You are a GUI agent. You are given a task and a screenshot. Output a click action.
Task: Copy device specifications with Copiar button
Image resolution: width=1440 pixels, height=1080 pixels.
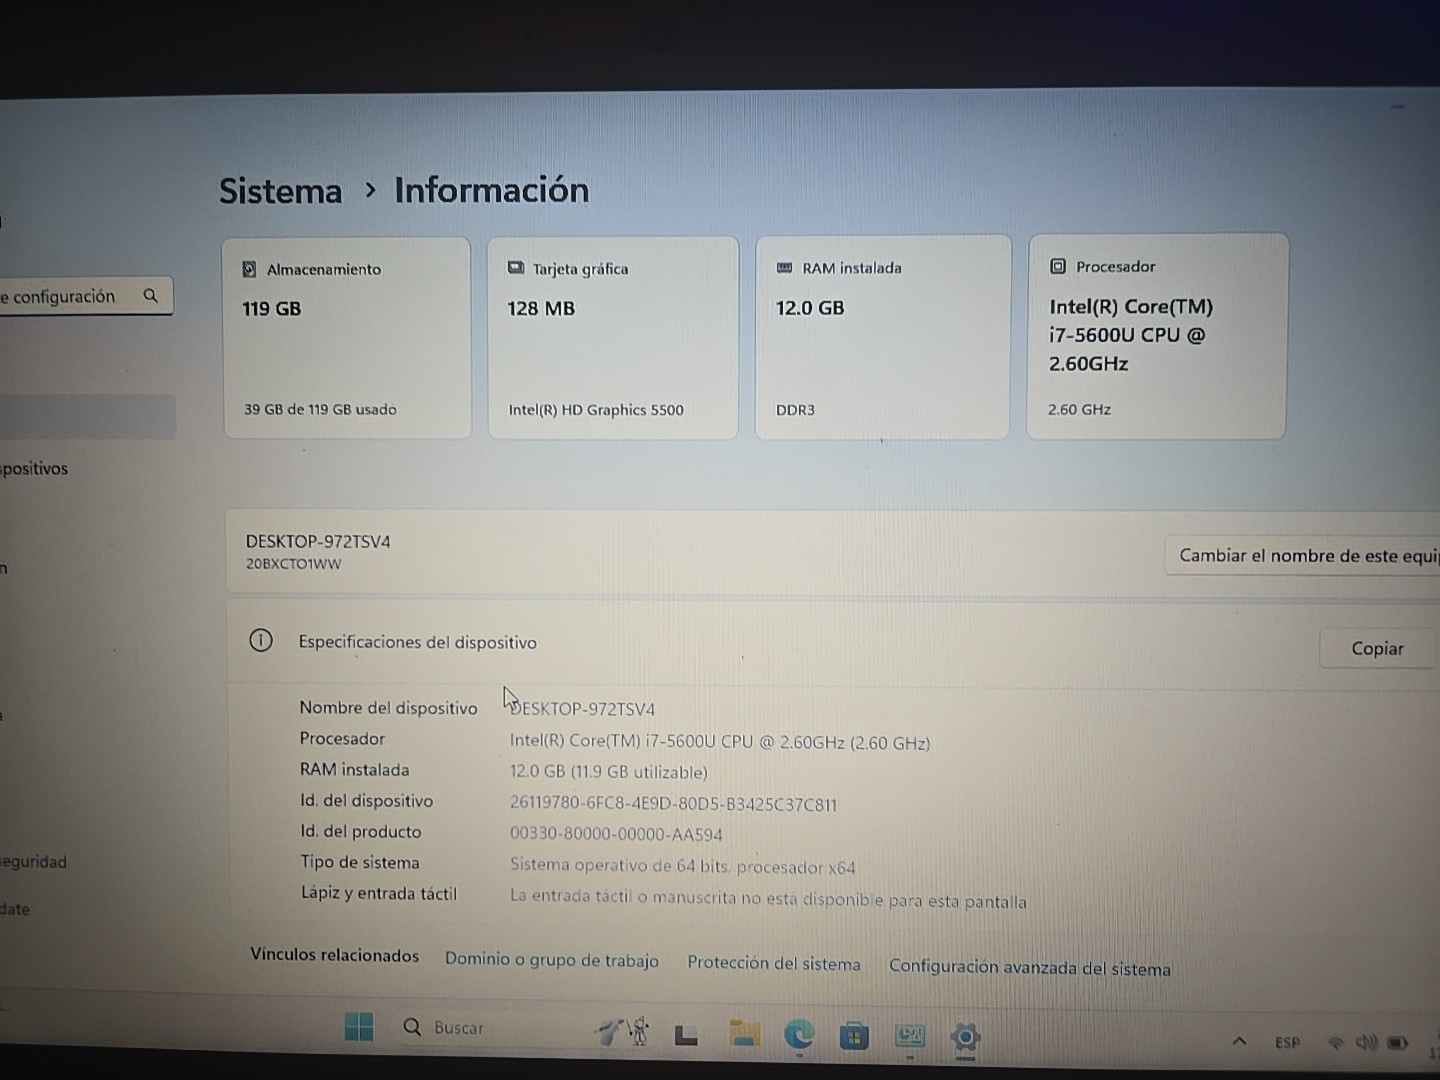coord(1377,648)
